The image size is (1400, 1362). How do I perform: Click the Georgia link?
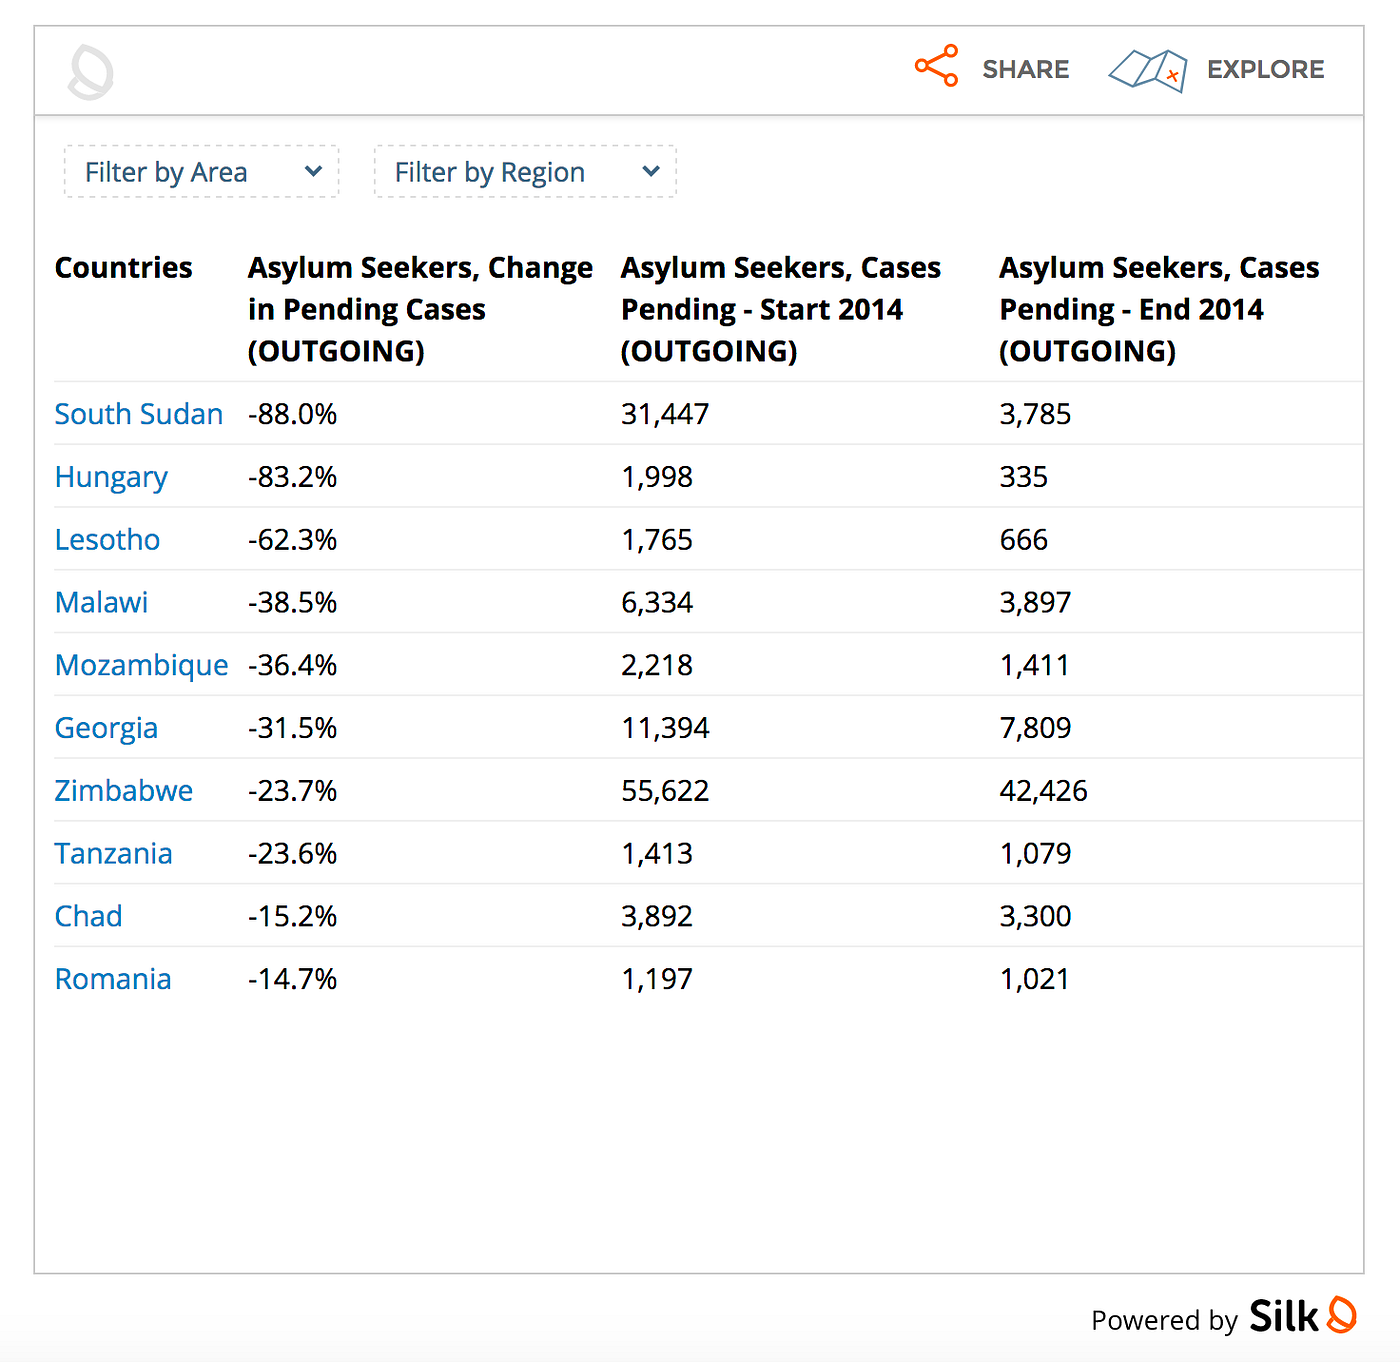[x=106, y=728]
